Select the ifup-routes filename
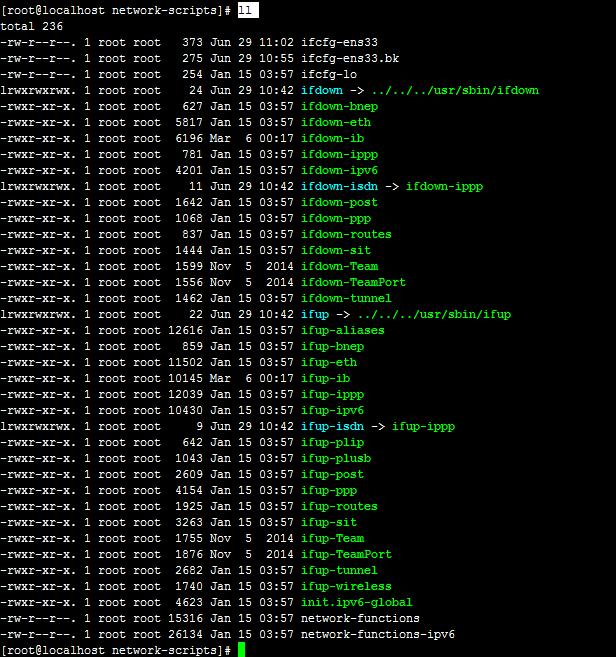The image size is (616, 657). 339,506
